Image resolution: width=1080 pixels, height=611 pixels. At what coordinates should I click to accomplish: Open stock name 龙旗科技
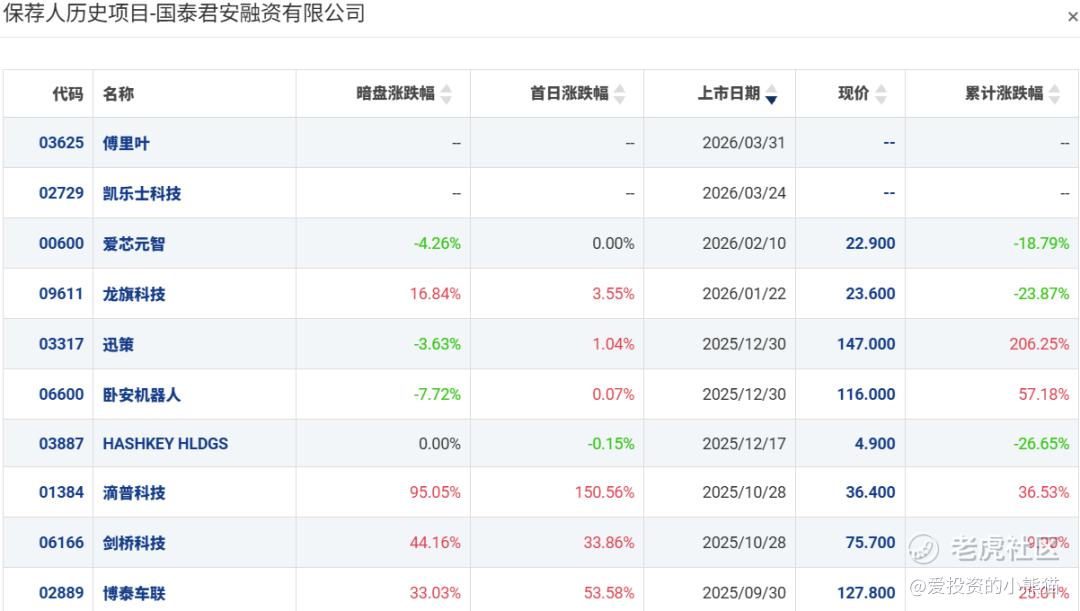pyautogui.click(x=134, y=294)
